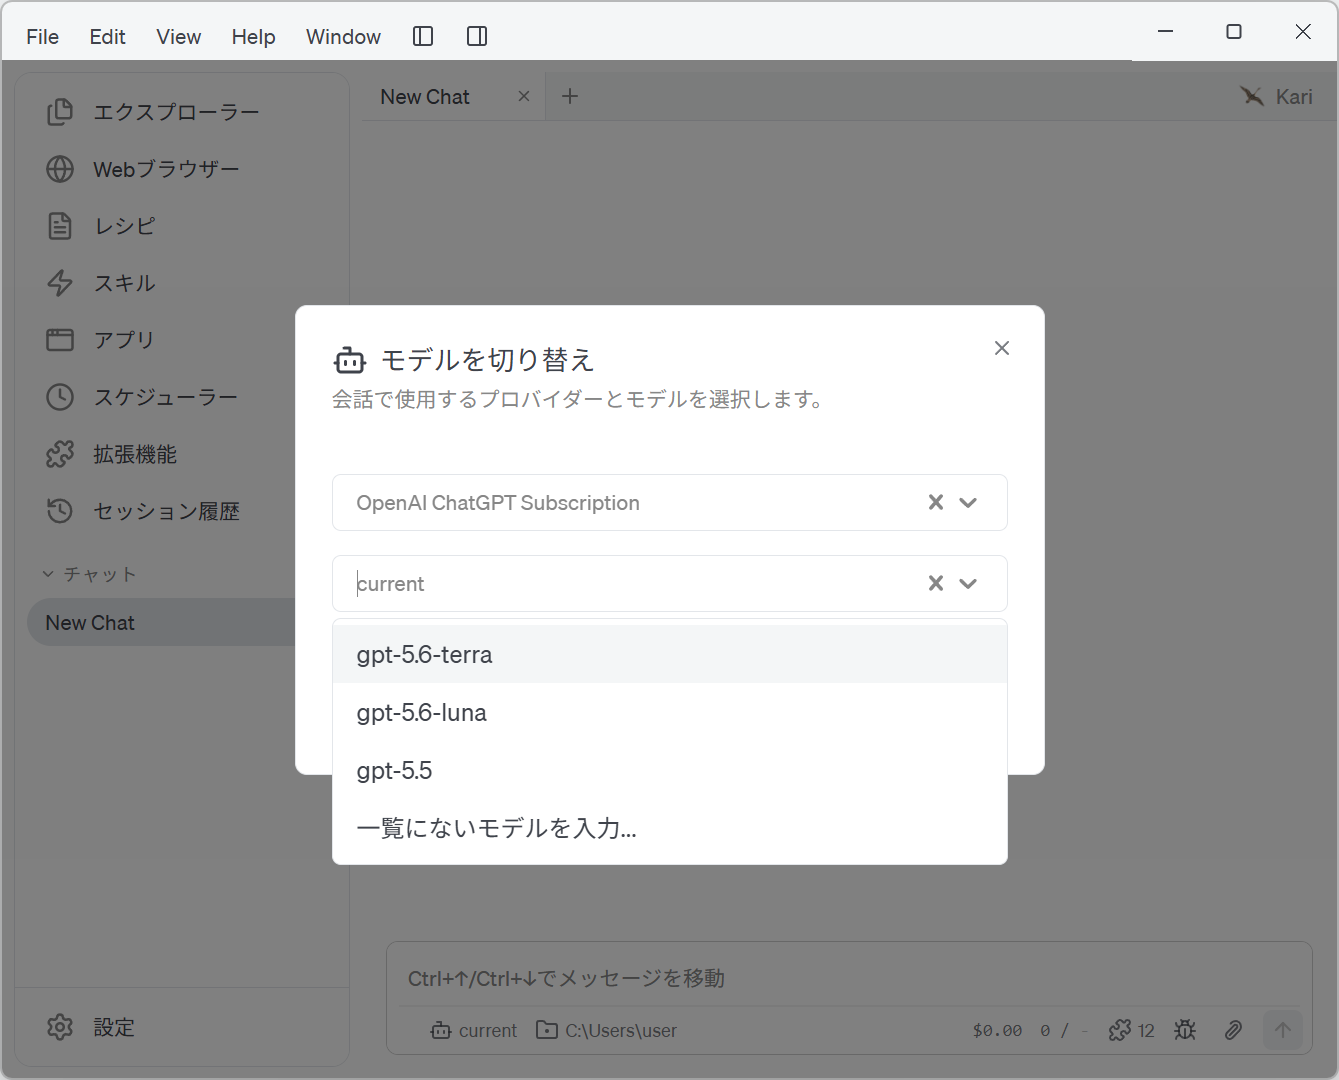Click the chat message input box

pyautogui.click(x=849, y=978)
